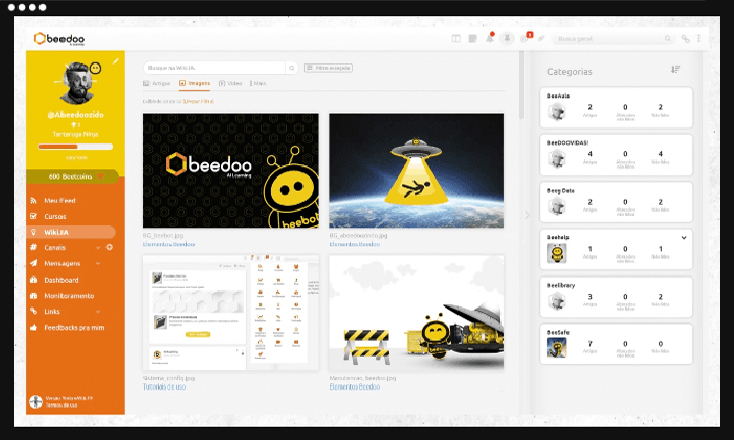Click the Tutoriais de uso link

click(164, 387)
